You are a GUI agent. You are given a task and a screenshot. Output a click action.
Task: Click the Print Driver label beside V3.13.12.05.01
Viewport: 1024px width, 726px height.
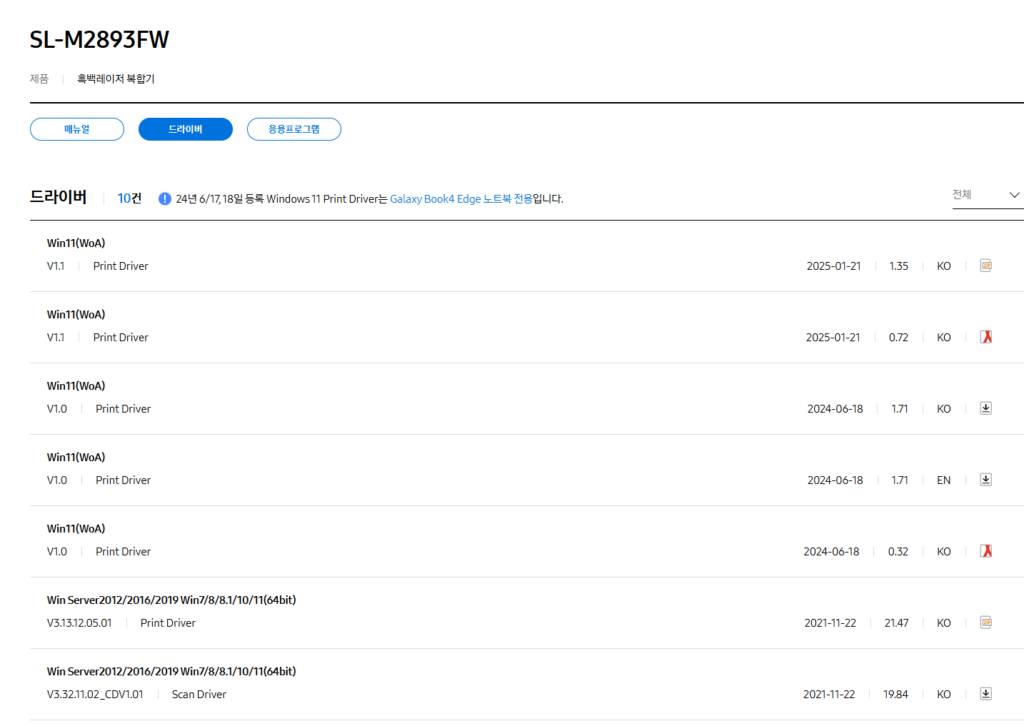pyautogui.click(x=168, y=623)
